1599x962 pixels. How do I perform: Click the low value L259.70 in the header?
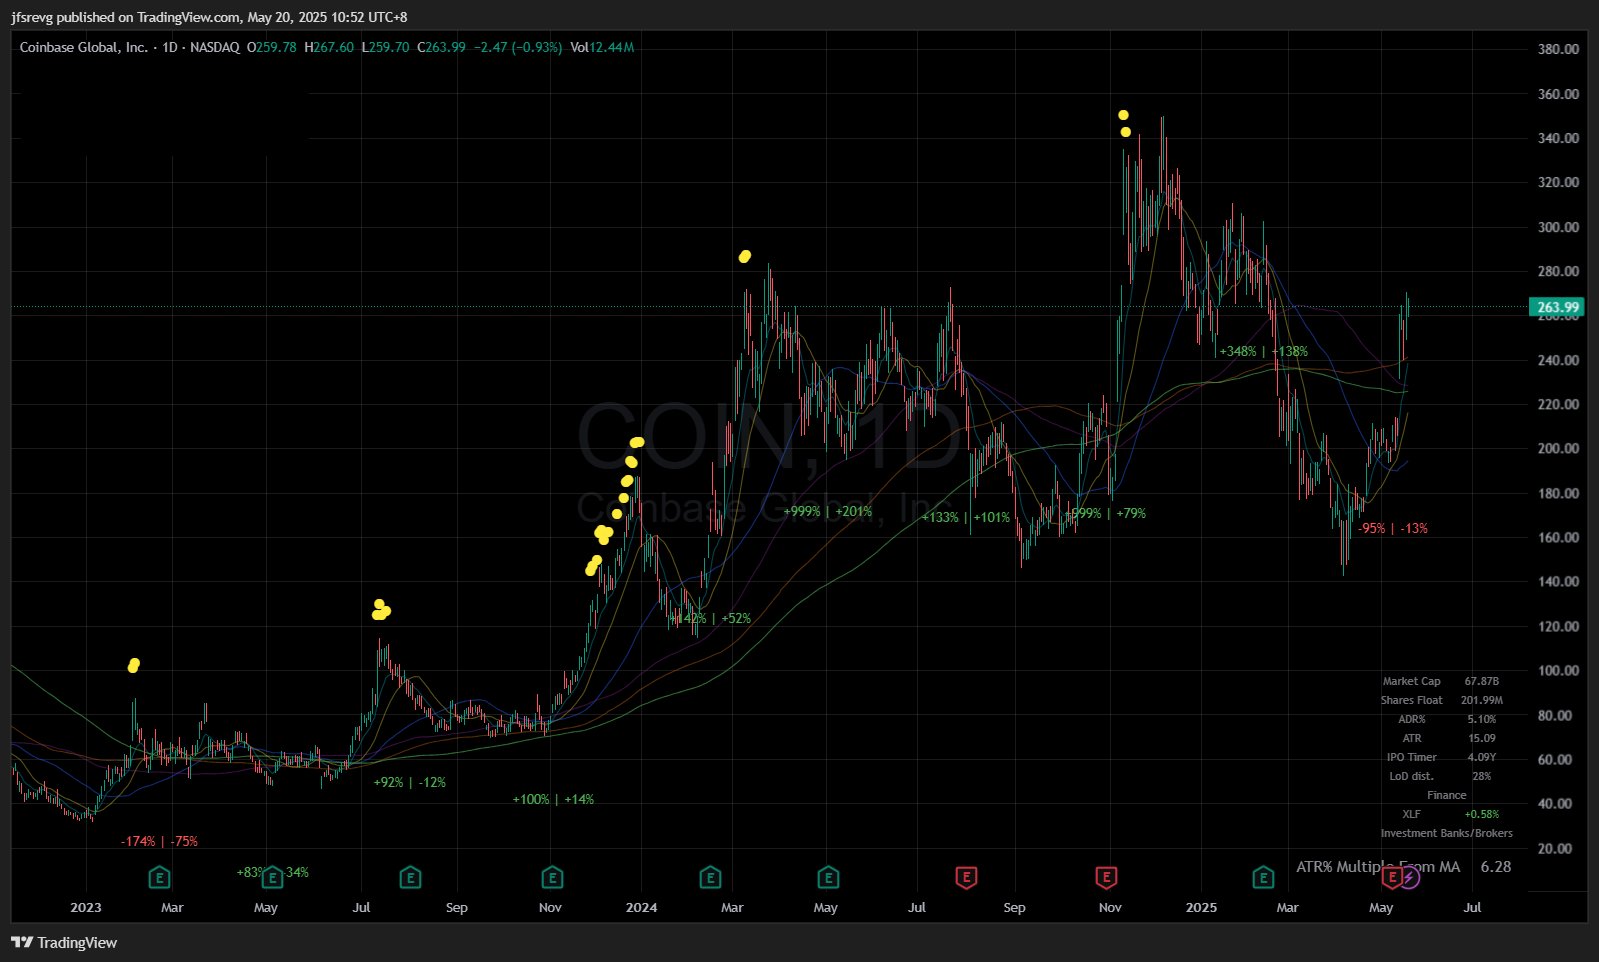385,47
